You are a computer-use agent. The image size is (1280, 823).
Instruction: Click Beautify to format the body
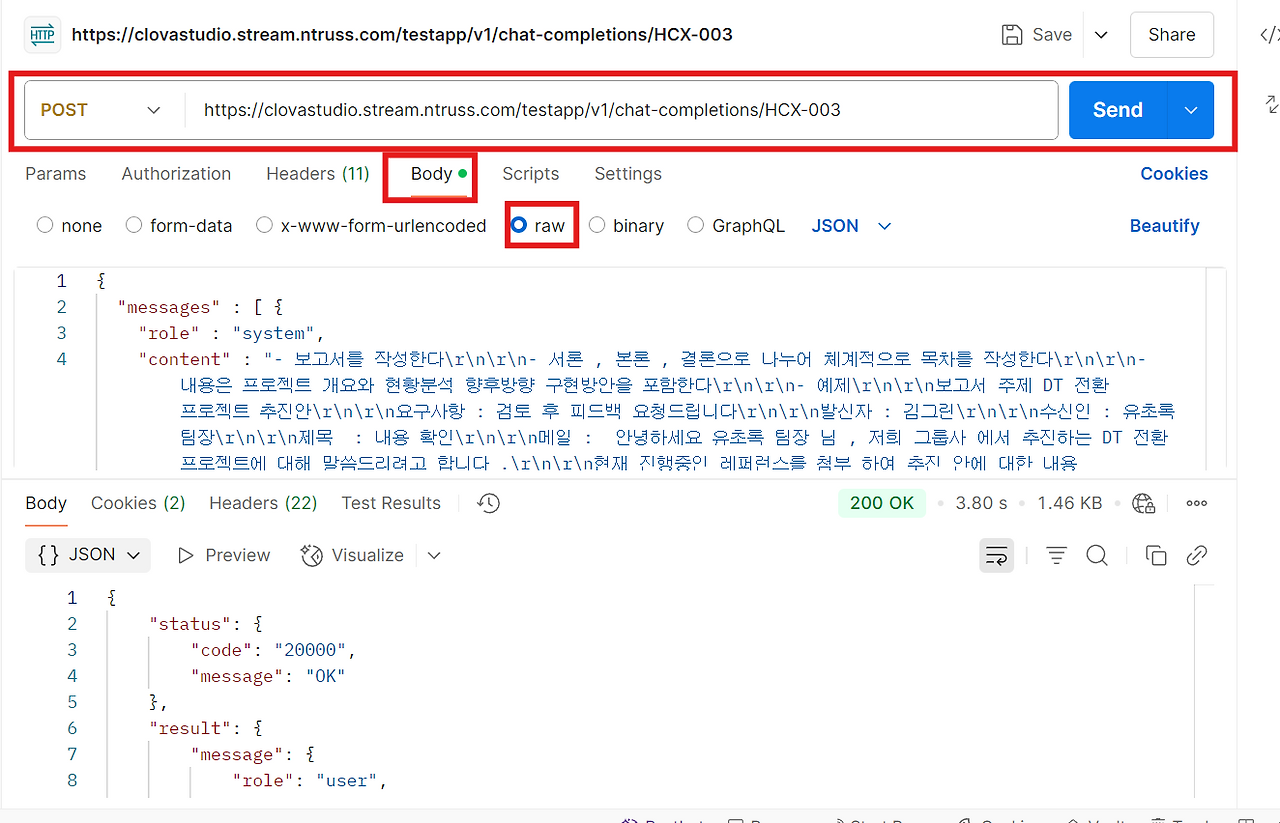coord(1164,226)
